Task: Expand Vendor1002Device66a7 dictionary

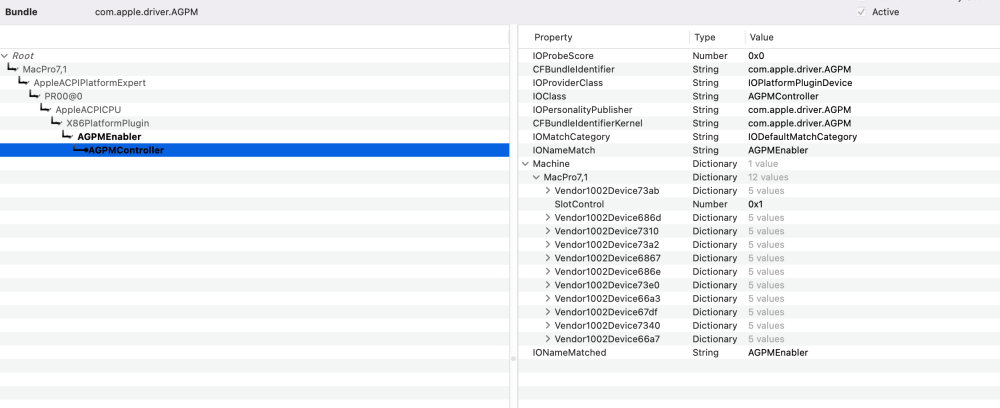Action: 547,339
